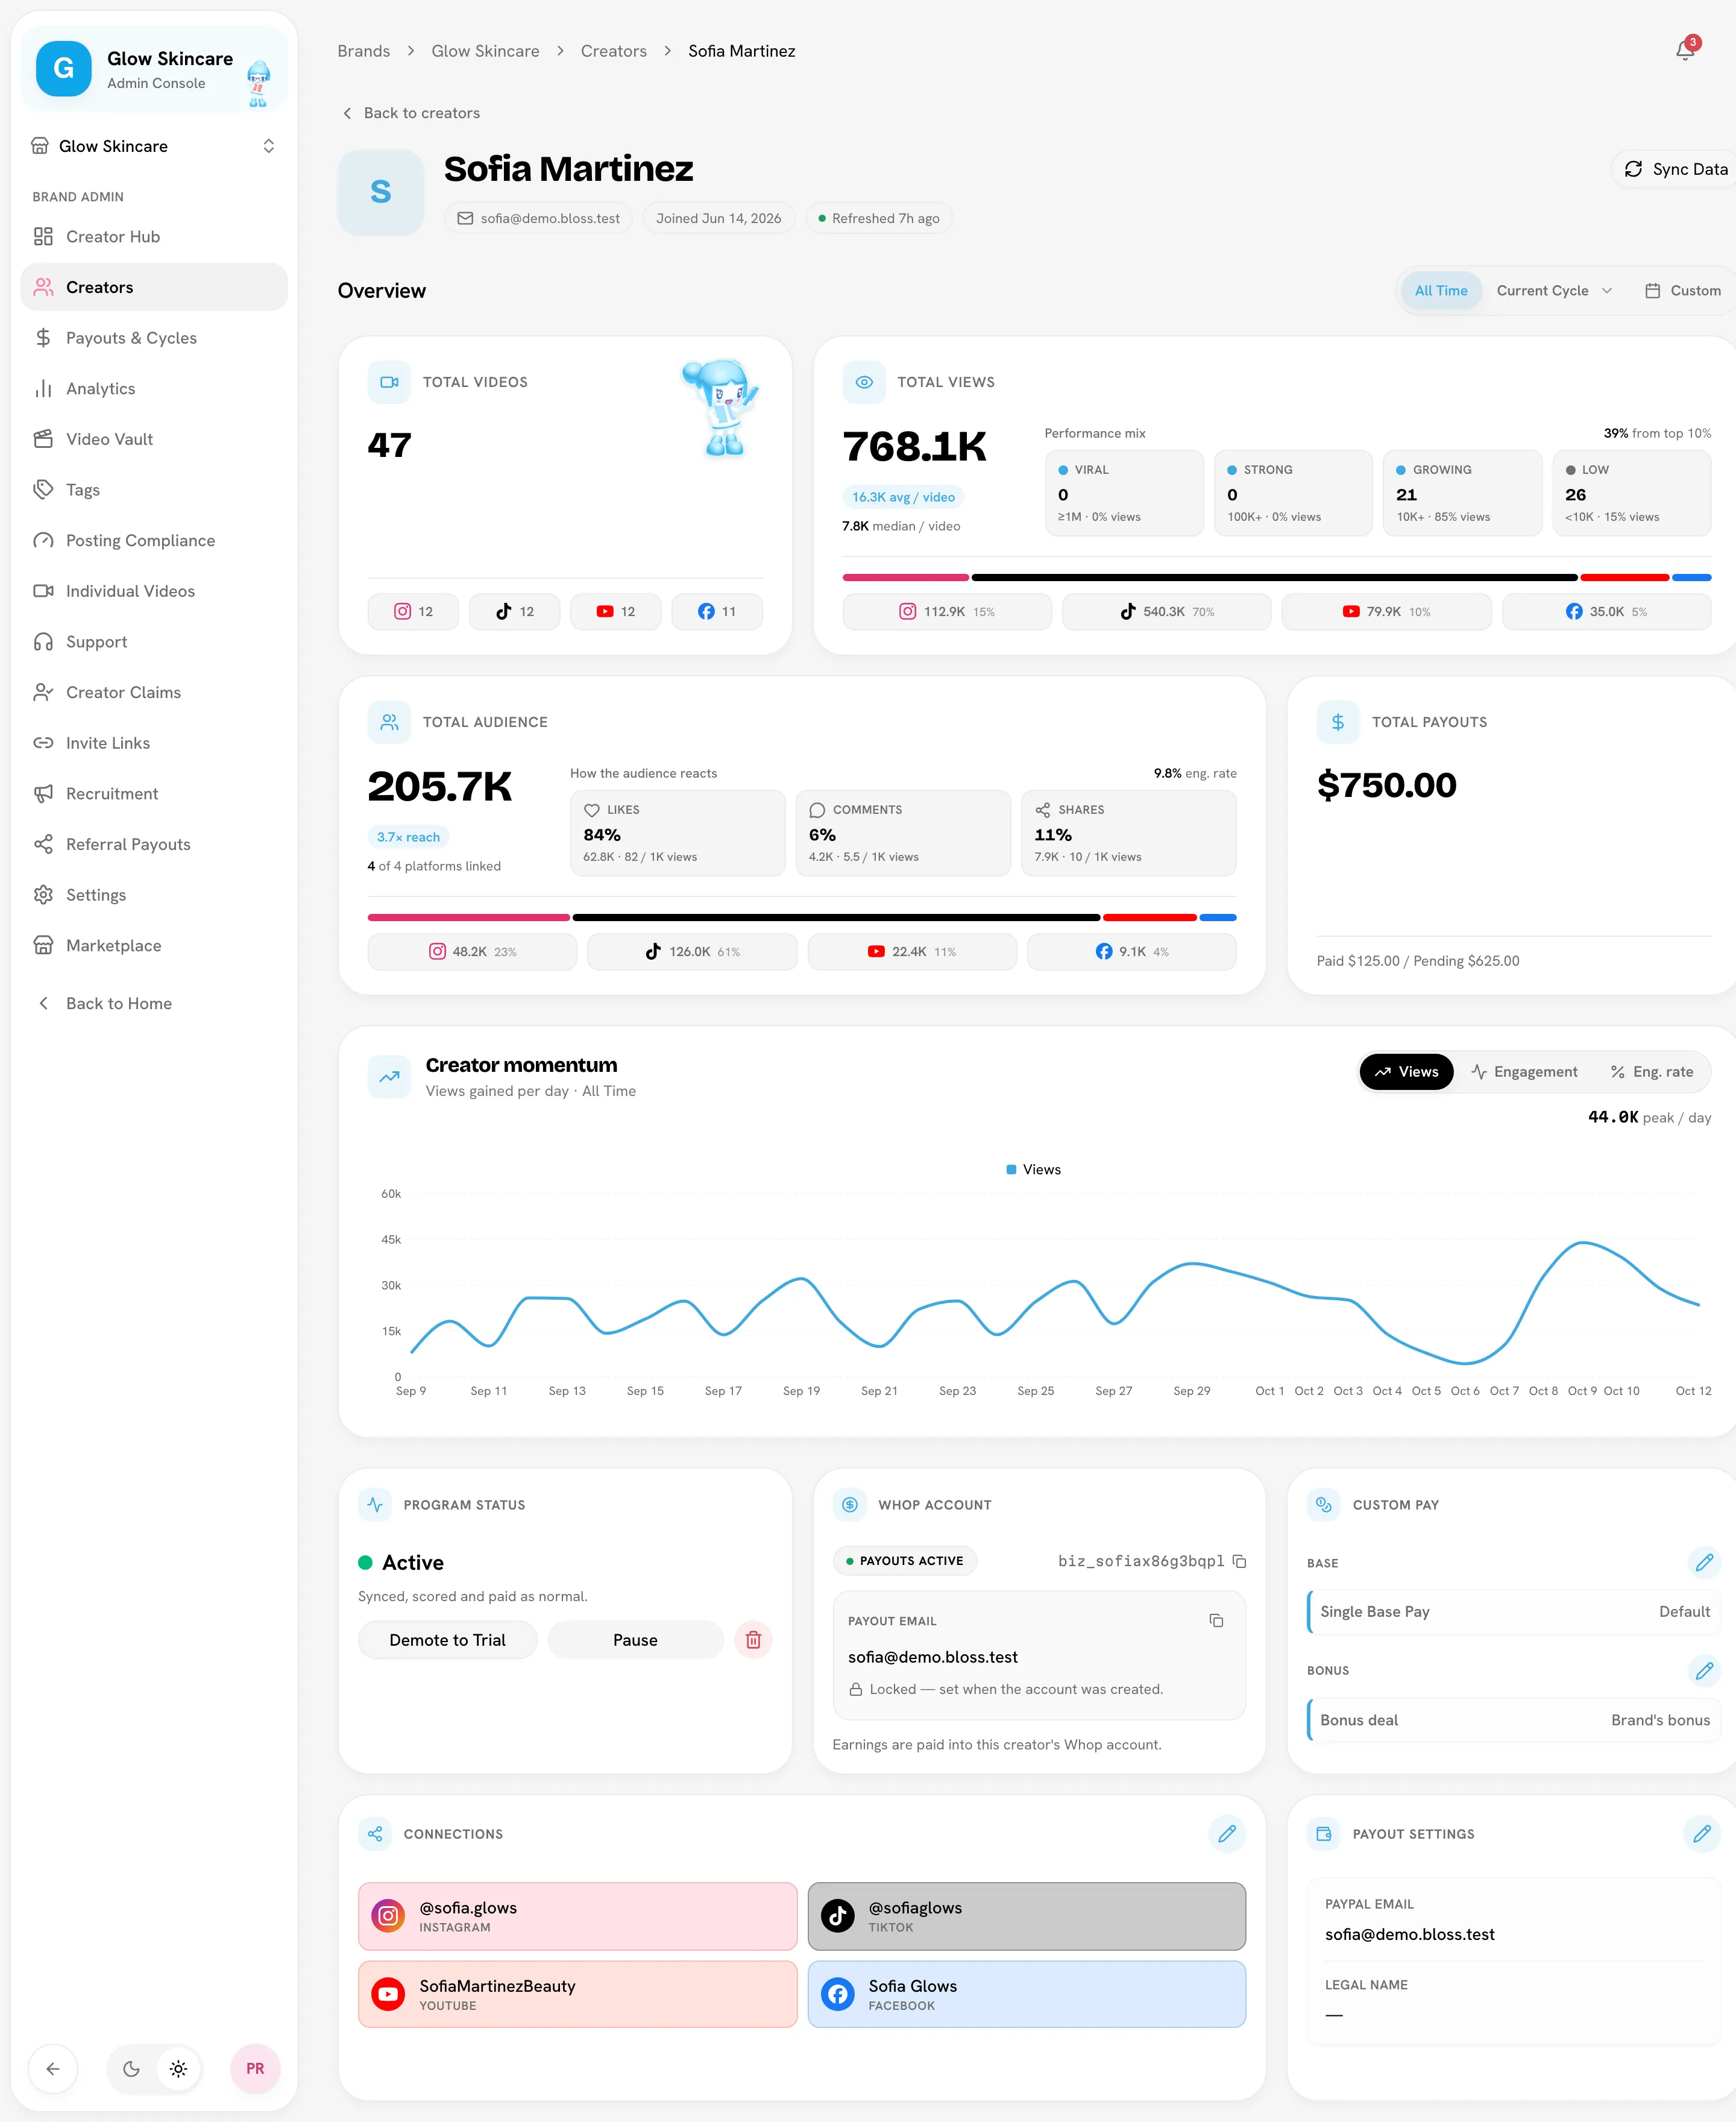
Task: Toggle the Views chart legend
Action: [1033, 1170]
